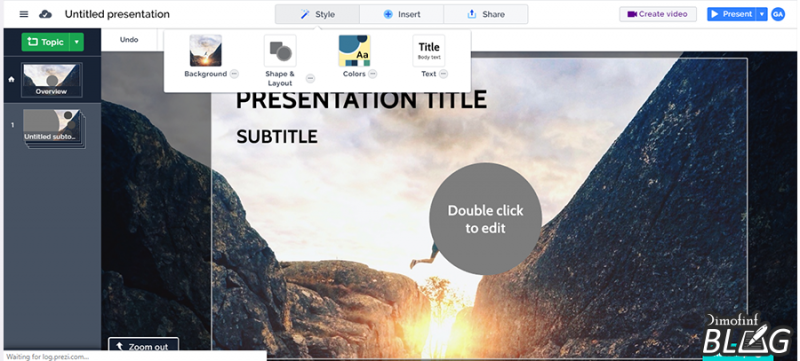
Task: Add a new Topic
Action: 46,42
